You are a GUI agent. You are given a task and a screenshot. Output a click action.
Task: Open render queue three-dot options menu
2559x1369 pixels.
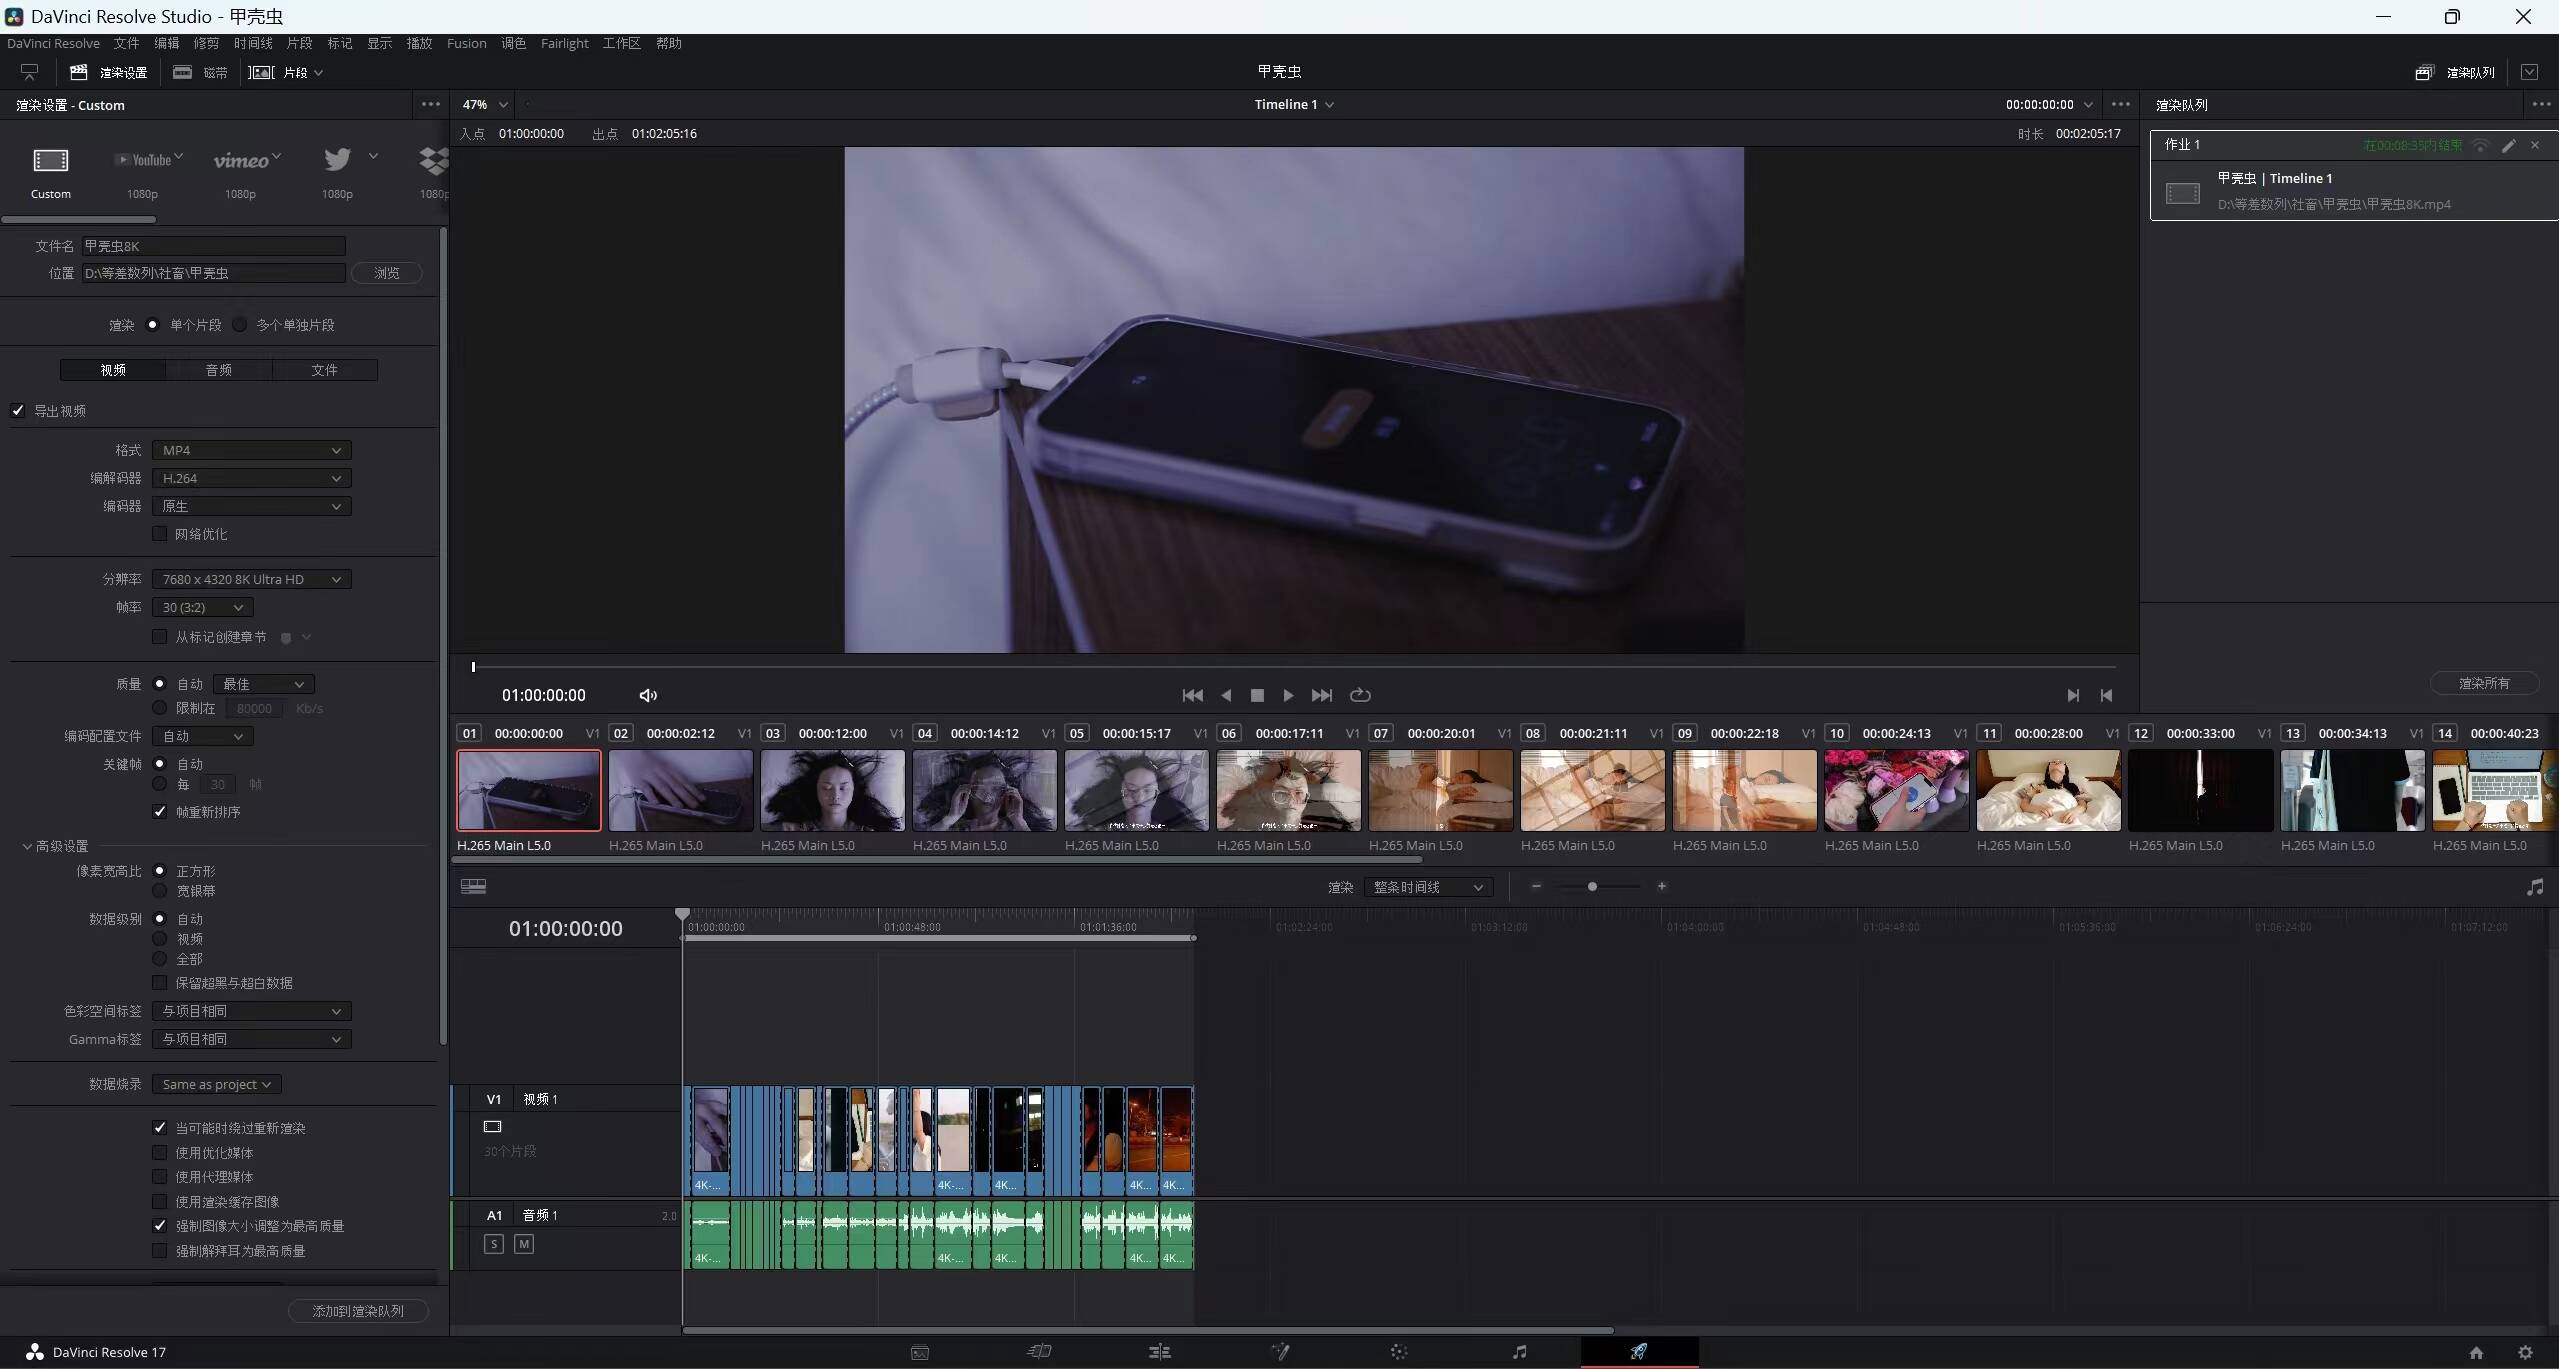click(x=2541, y=104)
